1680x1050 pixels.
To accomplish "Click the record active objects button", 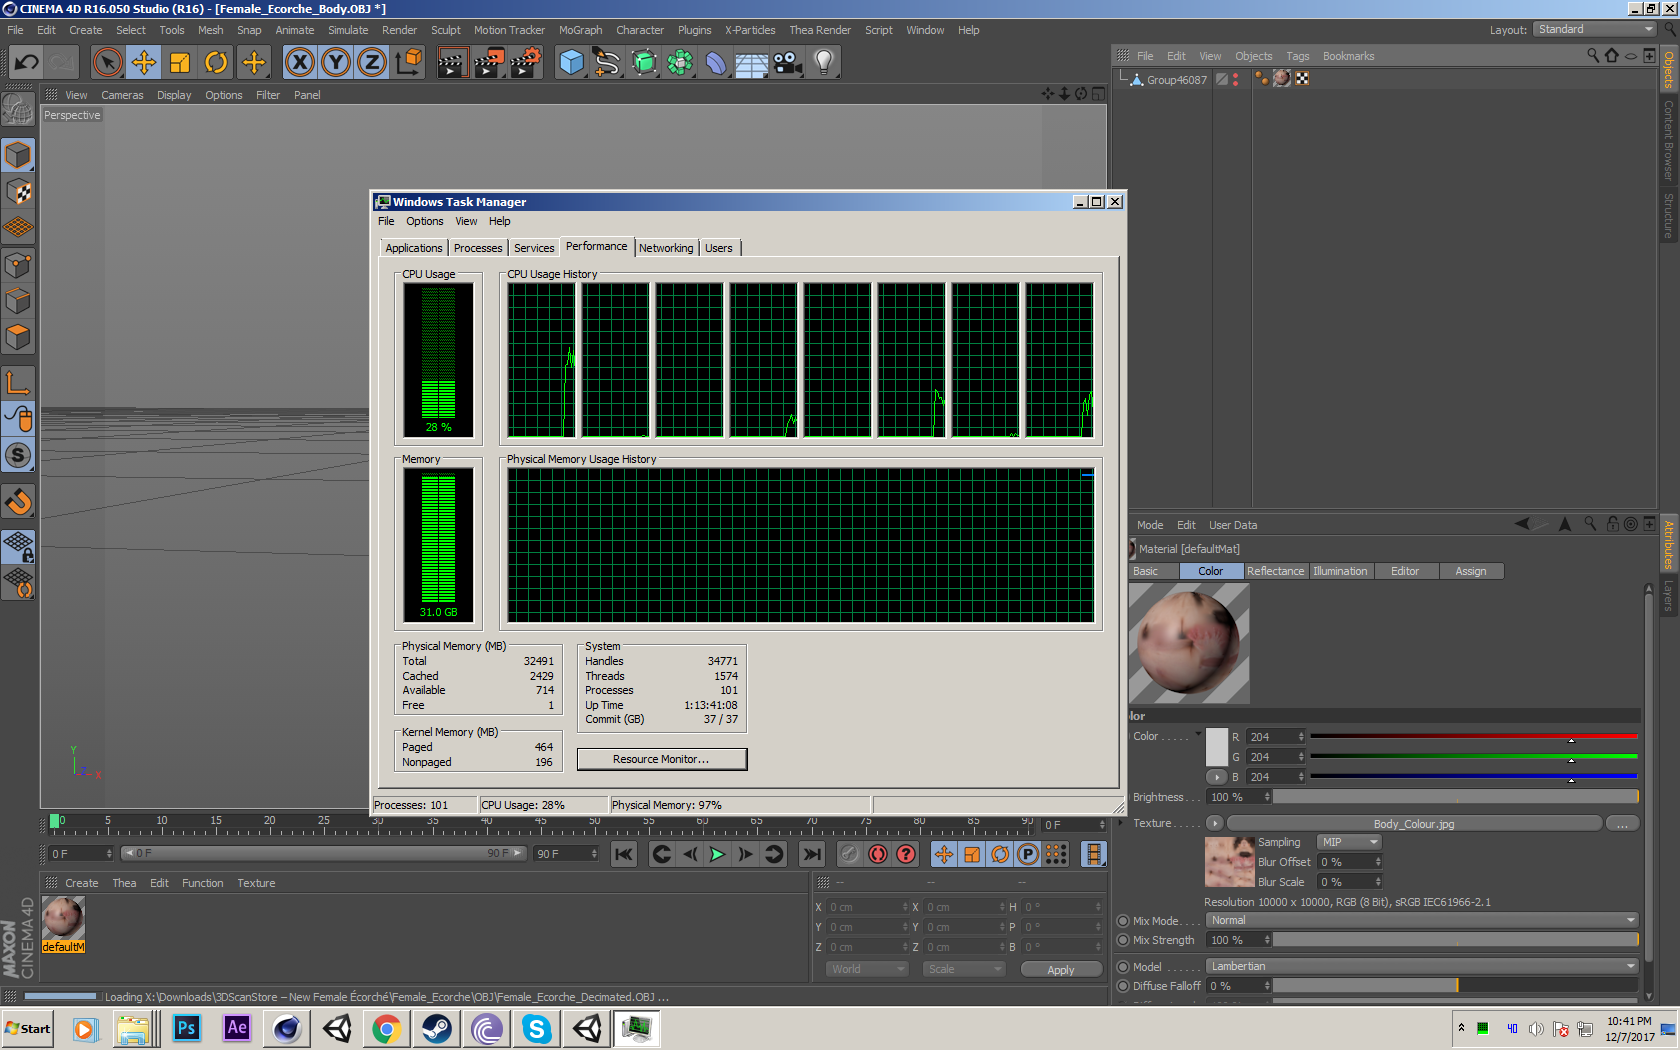I will 850,854.
